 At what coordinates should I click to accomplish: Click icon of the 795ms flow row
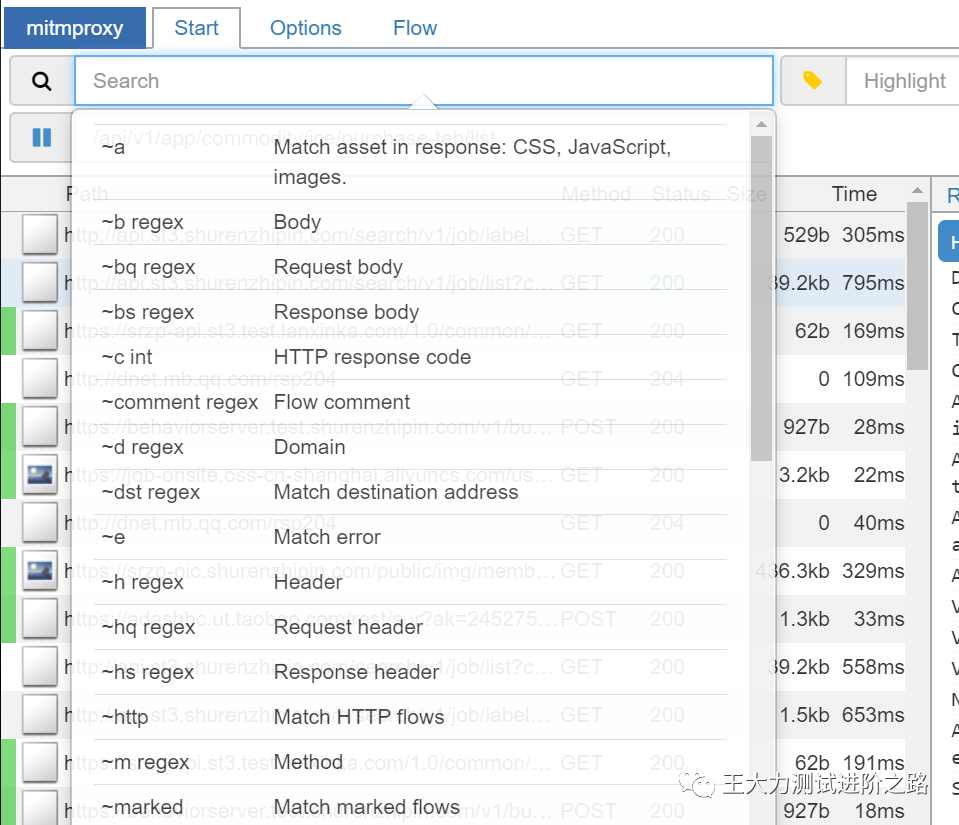coord(40,283)
